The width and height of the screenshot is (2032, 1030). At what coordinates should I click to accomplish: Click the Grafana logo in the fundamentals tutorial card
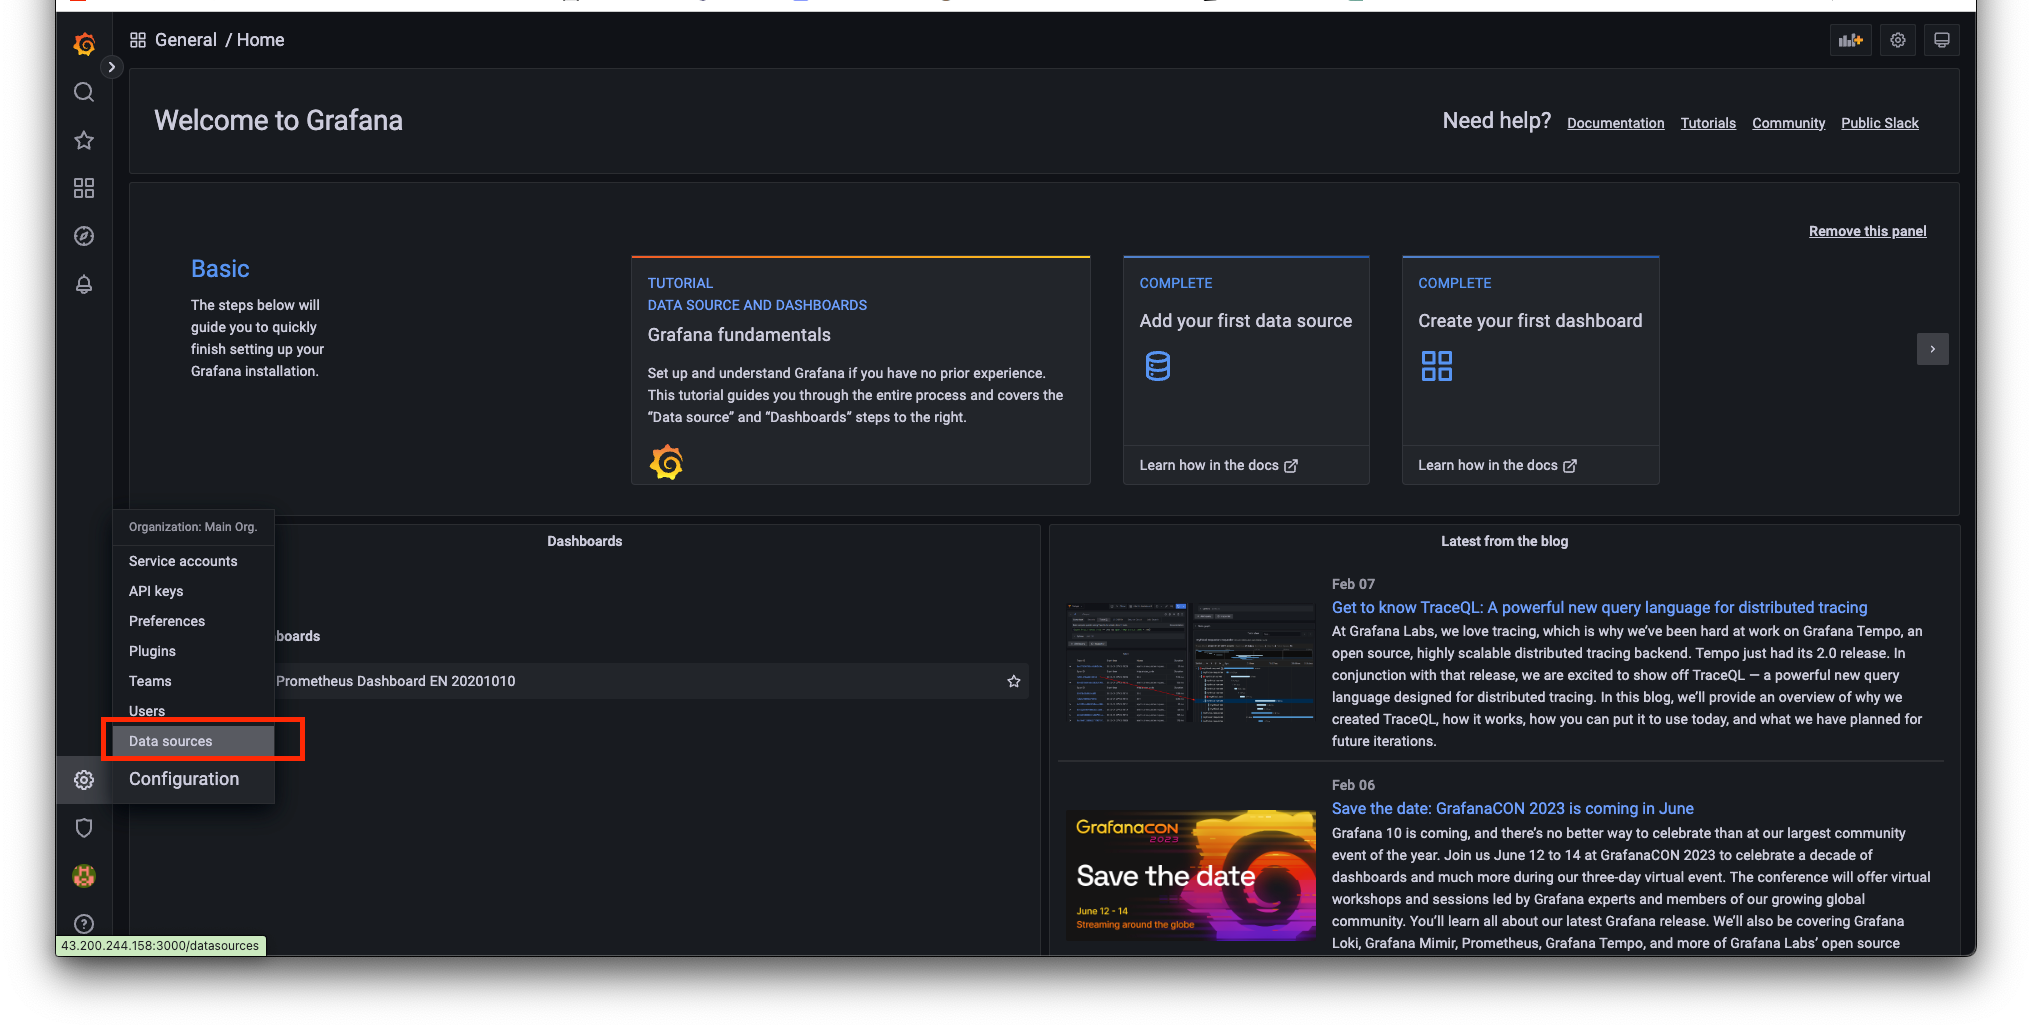[x=666, y=462]
